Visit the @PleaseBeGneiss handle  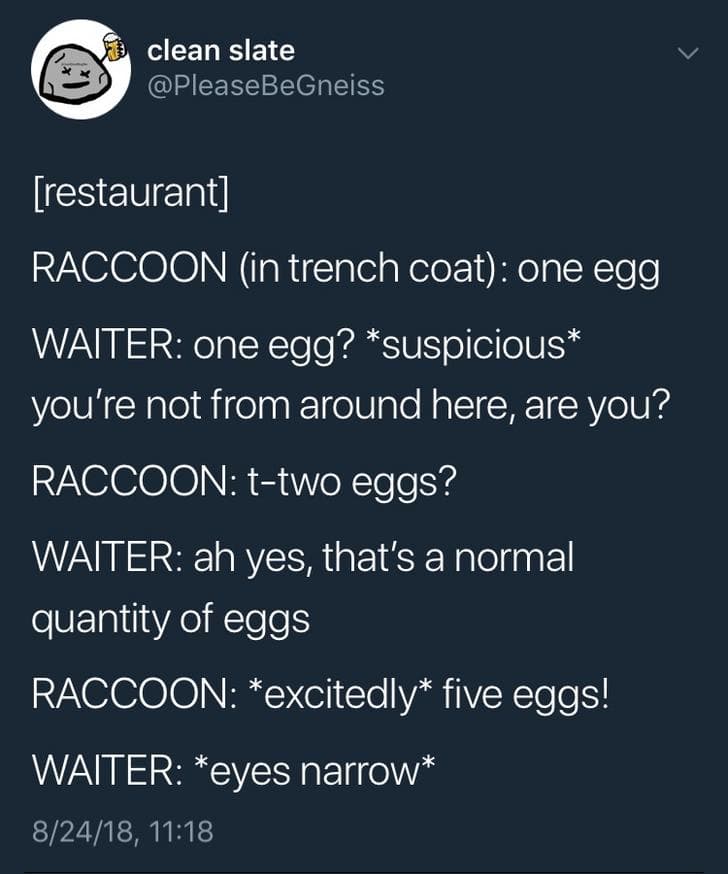tap(266, 86)
